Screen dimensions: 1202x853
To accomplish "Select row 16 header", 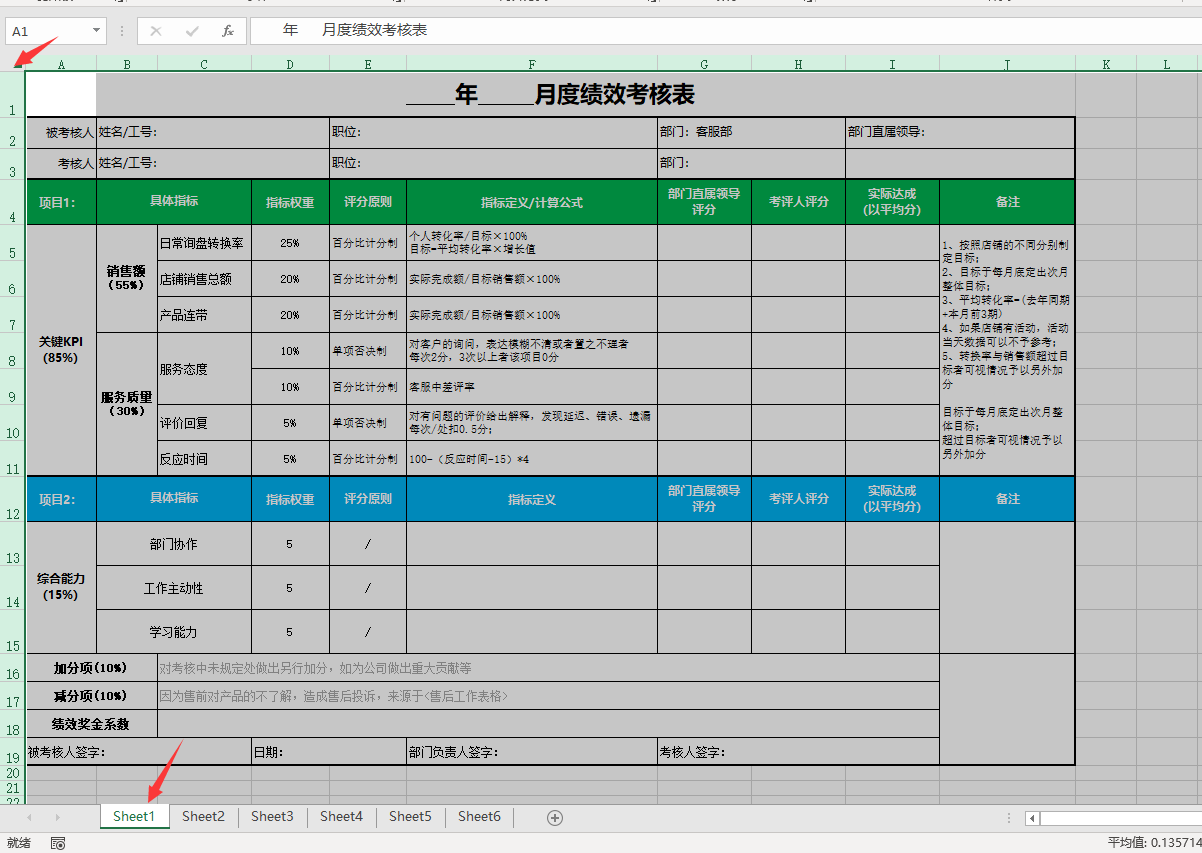I will (13, 668).
